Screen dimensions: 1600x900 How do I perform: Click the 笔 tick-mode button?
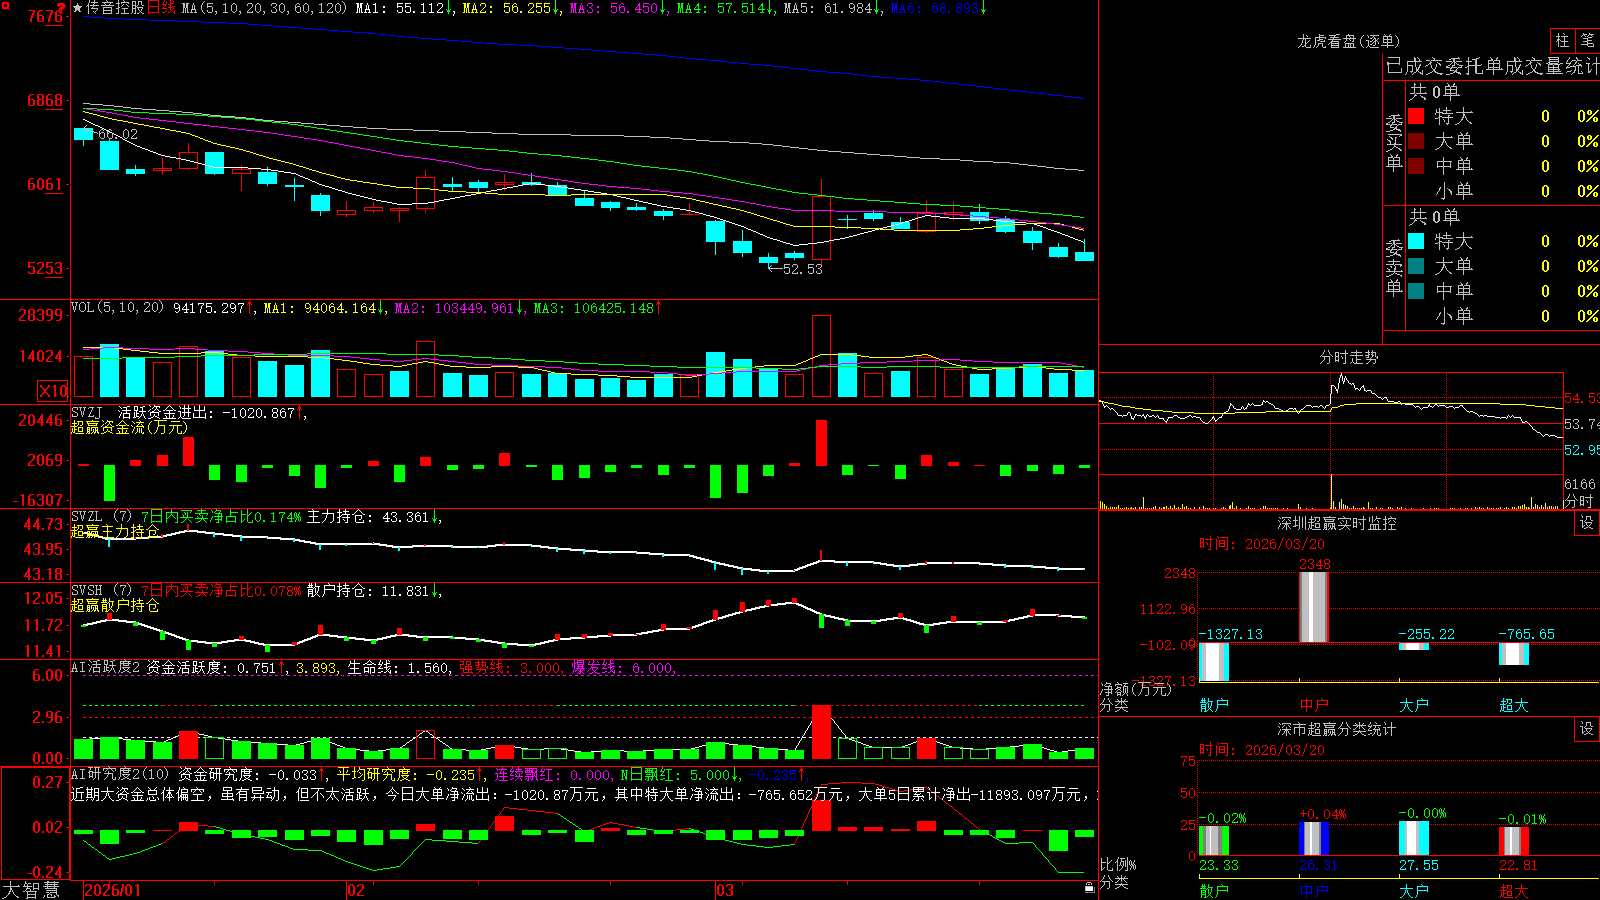1588,41
